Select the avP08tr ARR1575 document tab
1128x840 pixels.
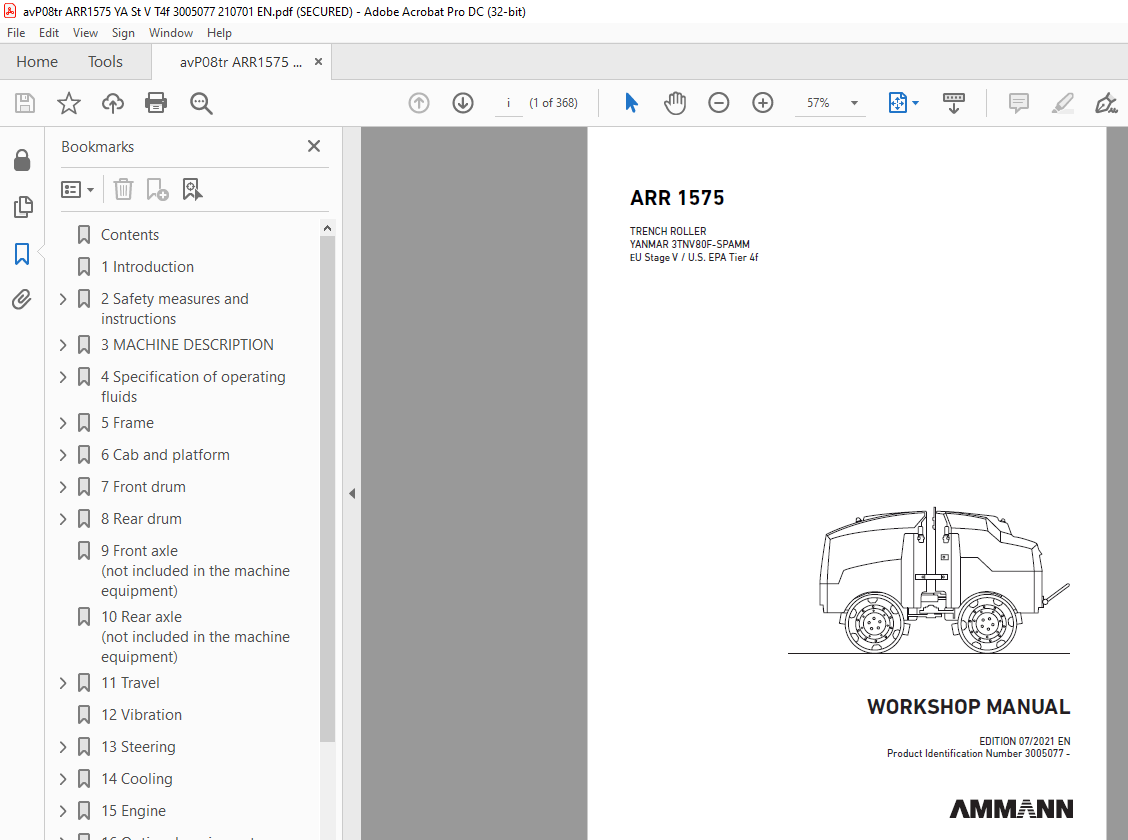240,63
